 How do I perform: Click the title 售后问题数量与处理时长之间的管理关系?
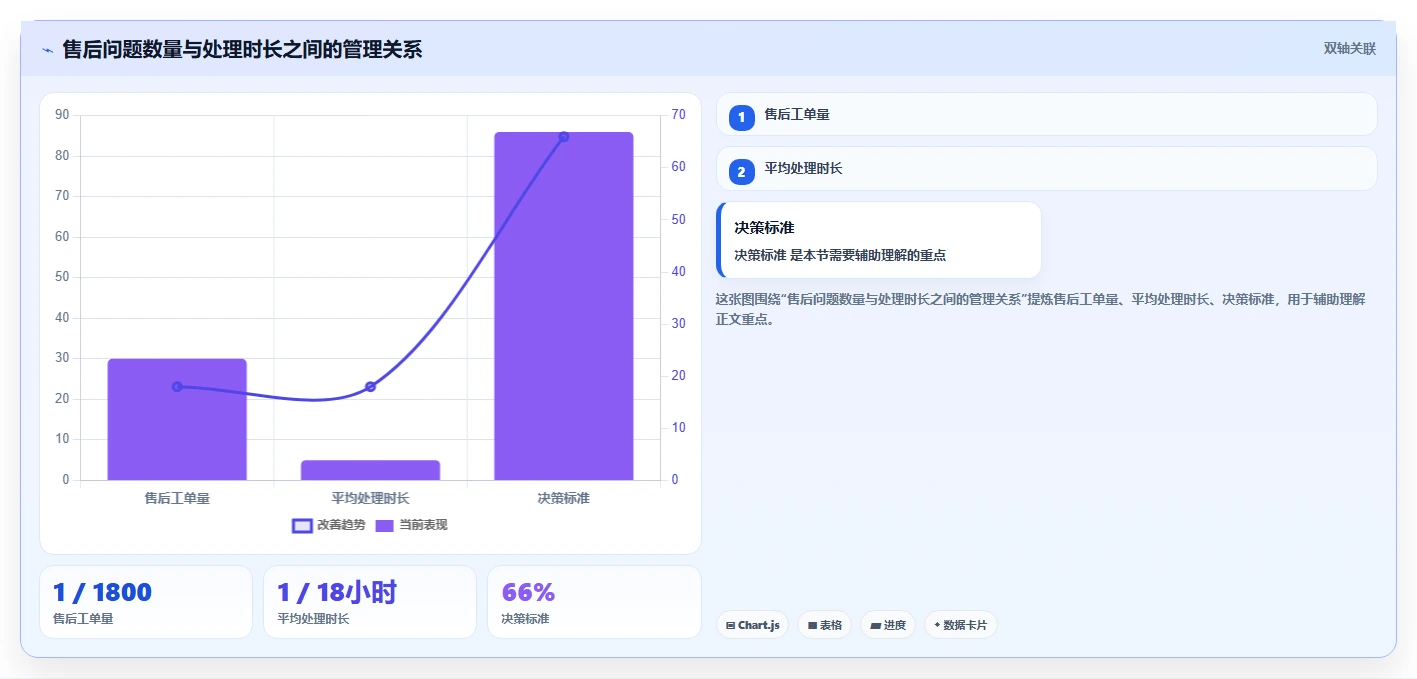pyautogui.click(x=242, y=49)
